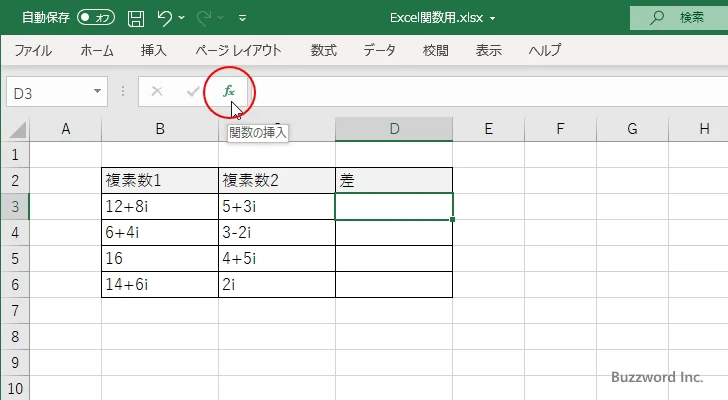This screenshot has height=400, width=728.
Task: Toggle the 自動保存 AutoSave switch
Action: pyautogui.click(x=96, y=18)
